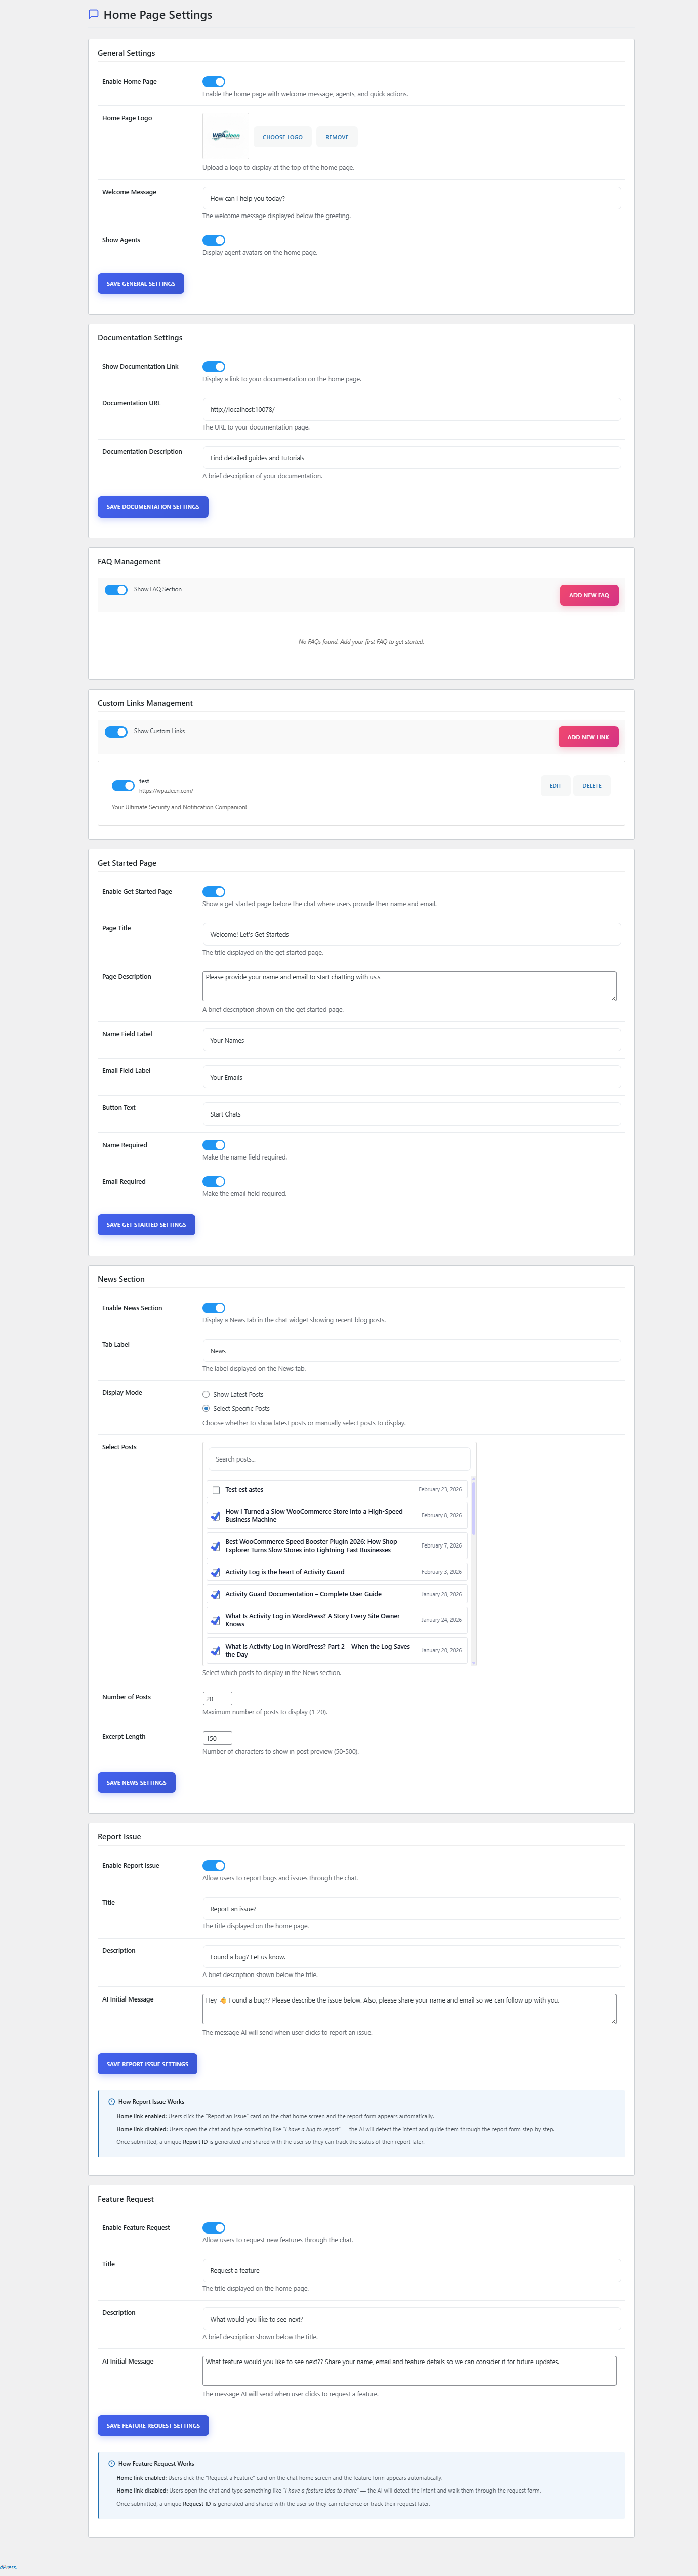The image size is (698, 2576).
Task: Click the Button Text input
Action: tap(411, 1114)
